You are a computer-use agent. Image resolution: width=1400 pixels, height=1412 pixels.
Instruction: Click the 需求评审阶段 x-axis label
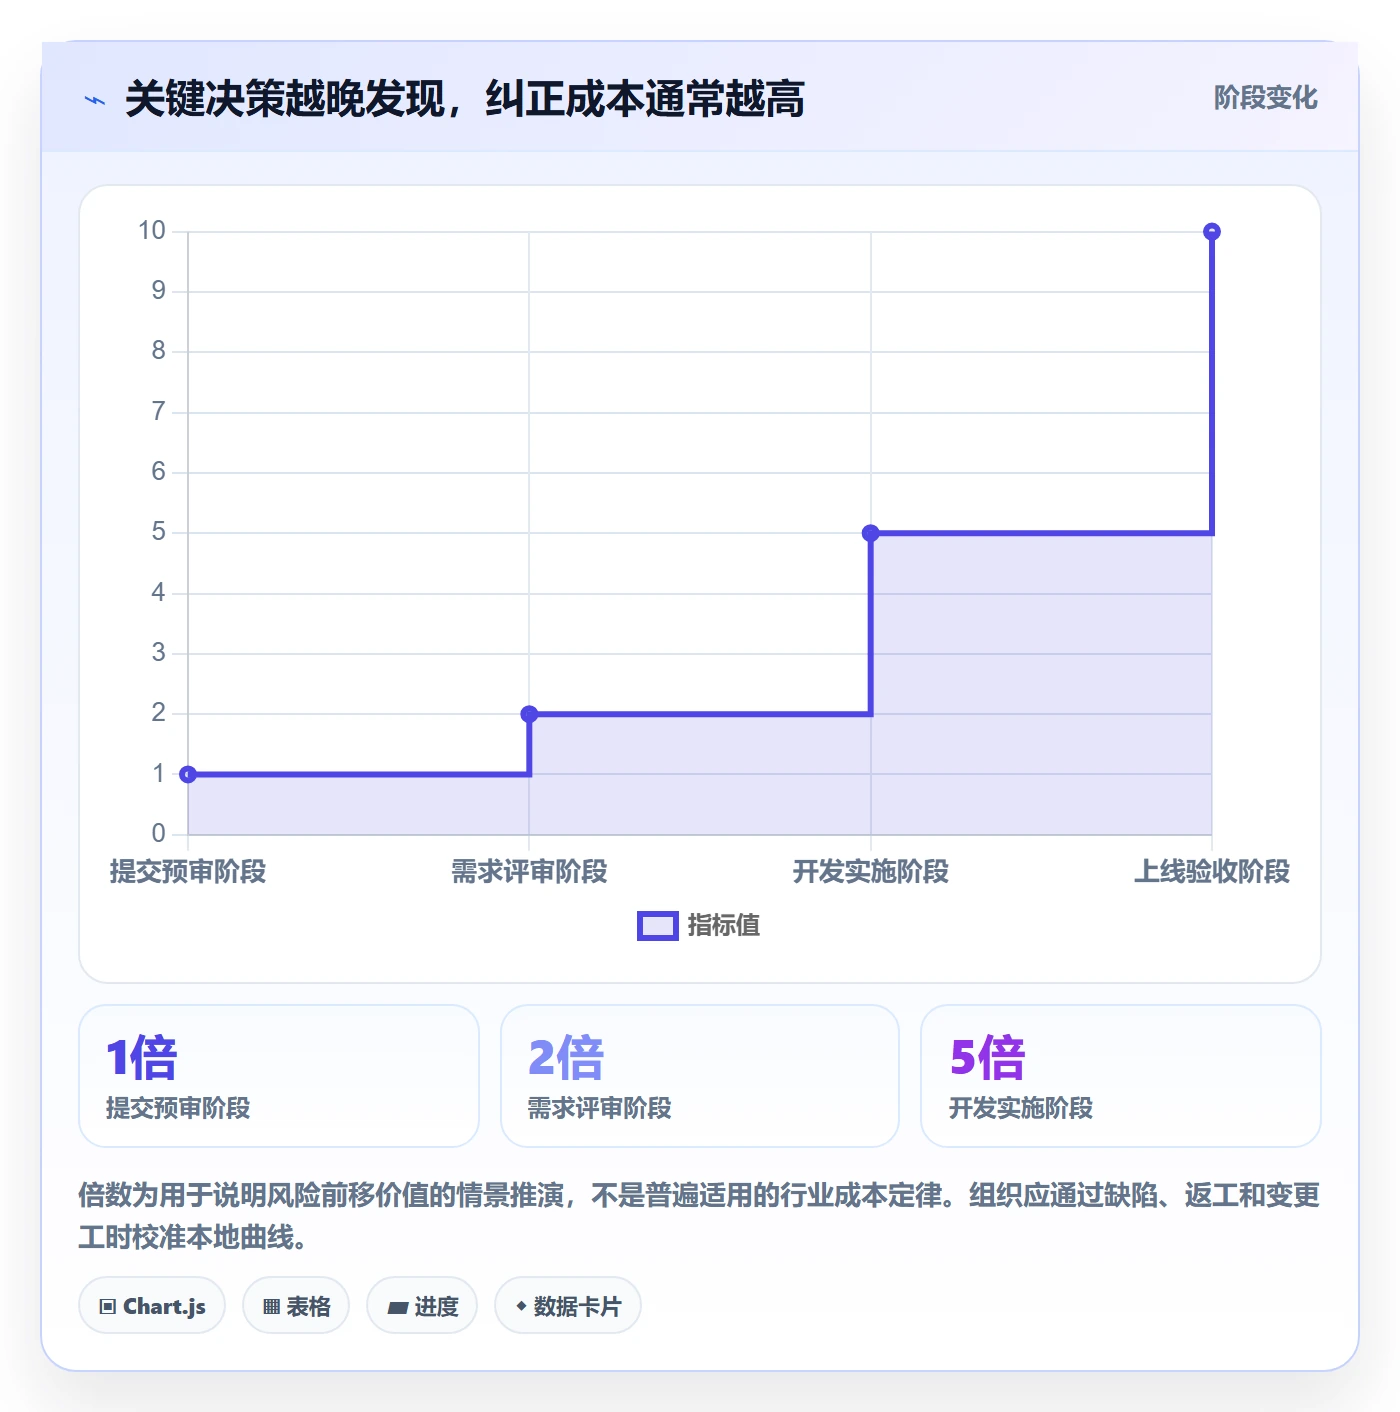tap(530, 872)
